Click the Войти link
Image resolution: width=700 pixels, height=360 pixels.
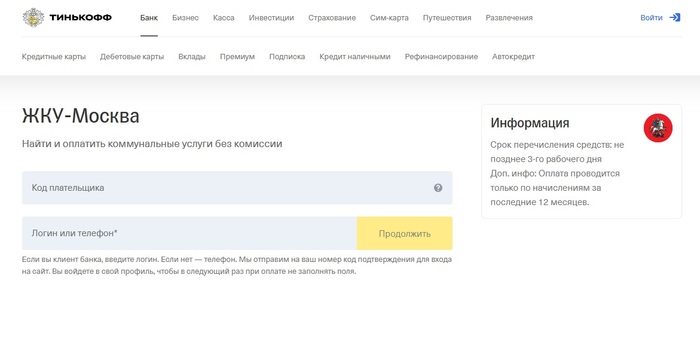651,18
